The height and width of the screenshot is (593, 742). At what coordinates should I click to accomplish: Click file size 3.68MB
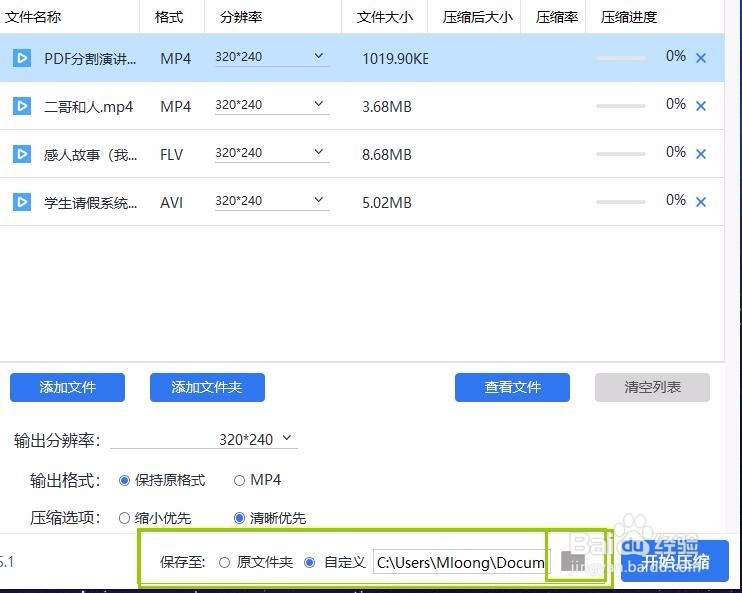[x=387, y=107]
